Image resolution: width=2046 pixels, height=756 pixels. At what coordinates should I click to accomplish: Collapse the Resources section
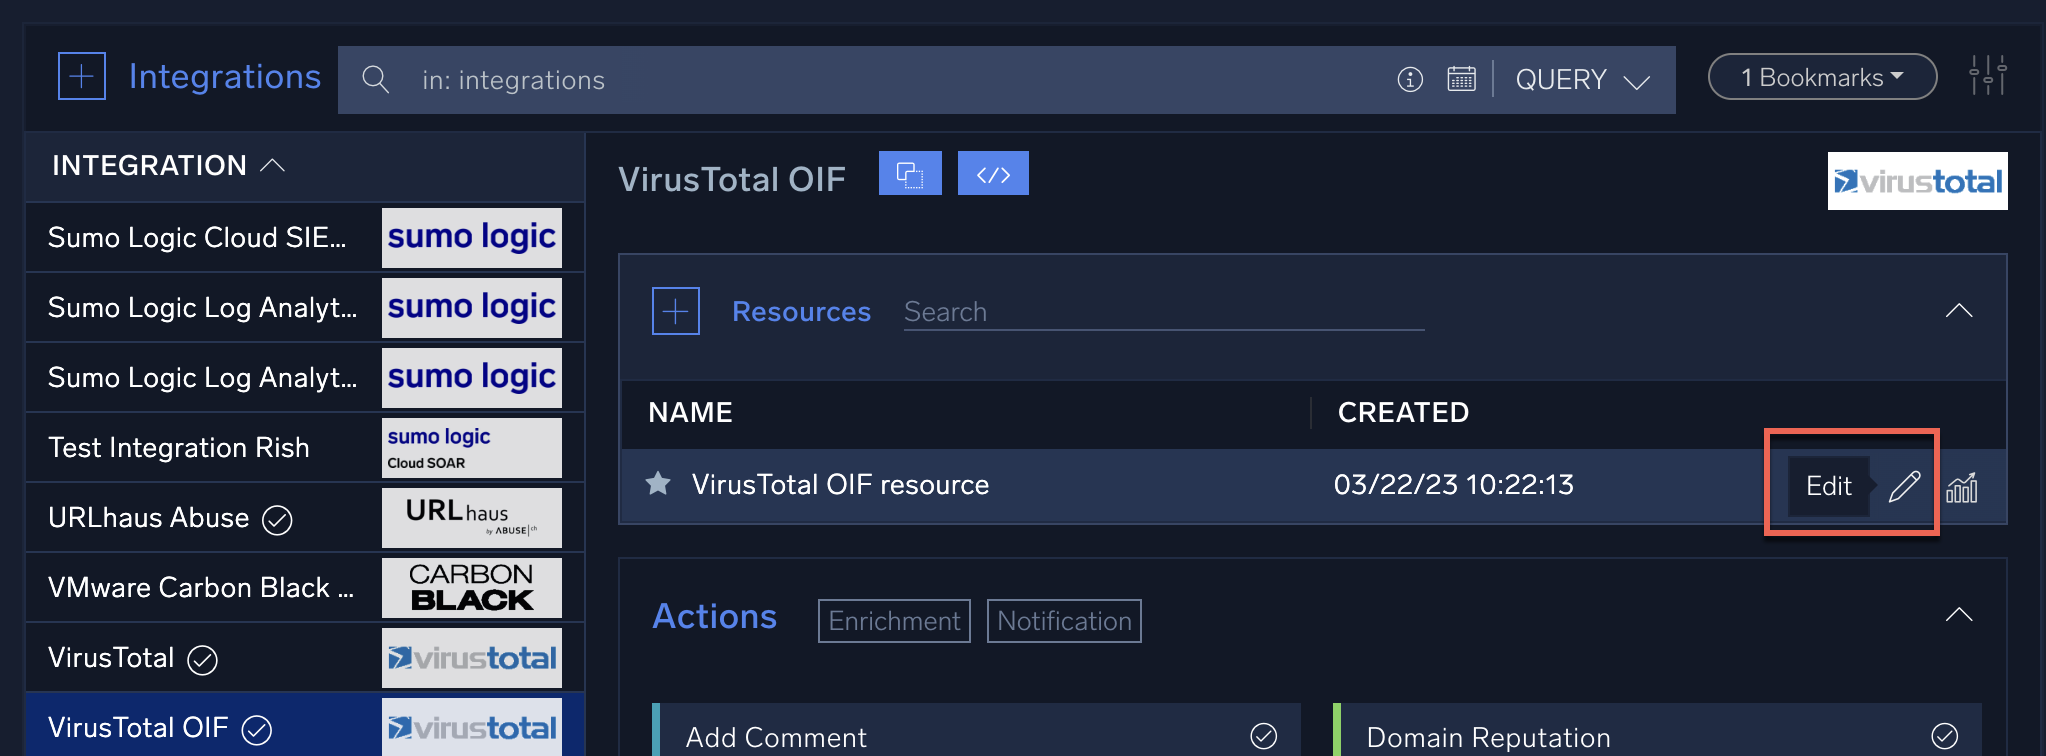point(1958,311)
